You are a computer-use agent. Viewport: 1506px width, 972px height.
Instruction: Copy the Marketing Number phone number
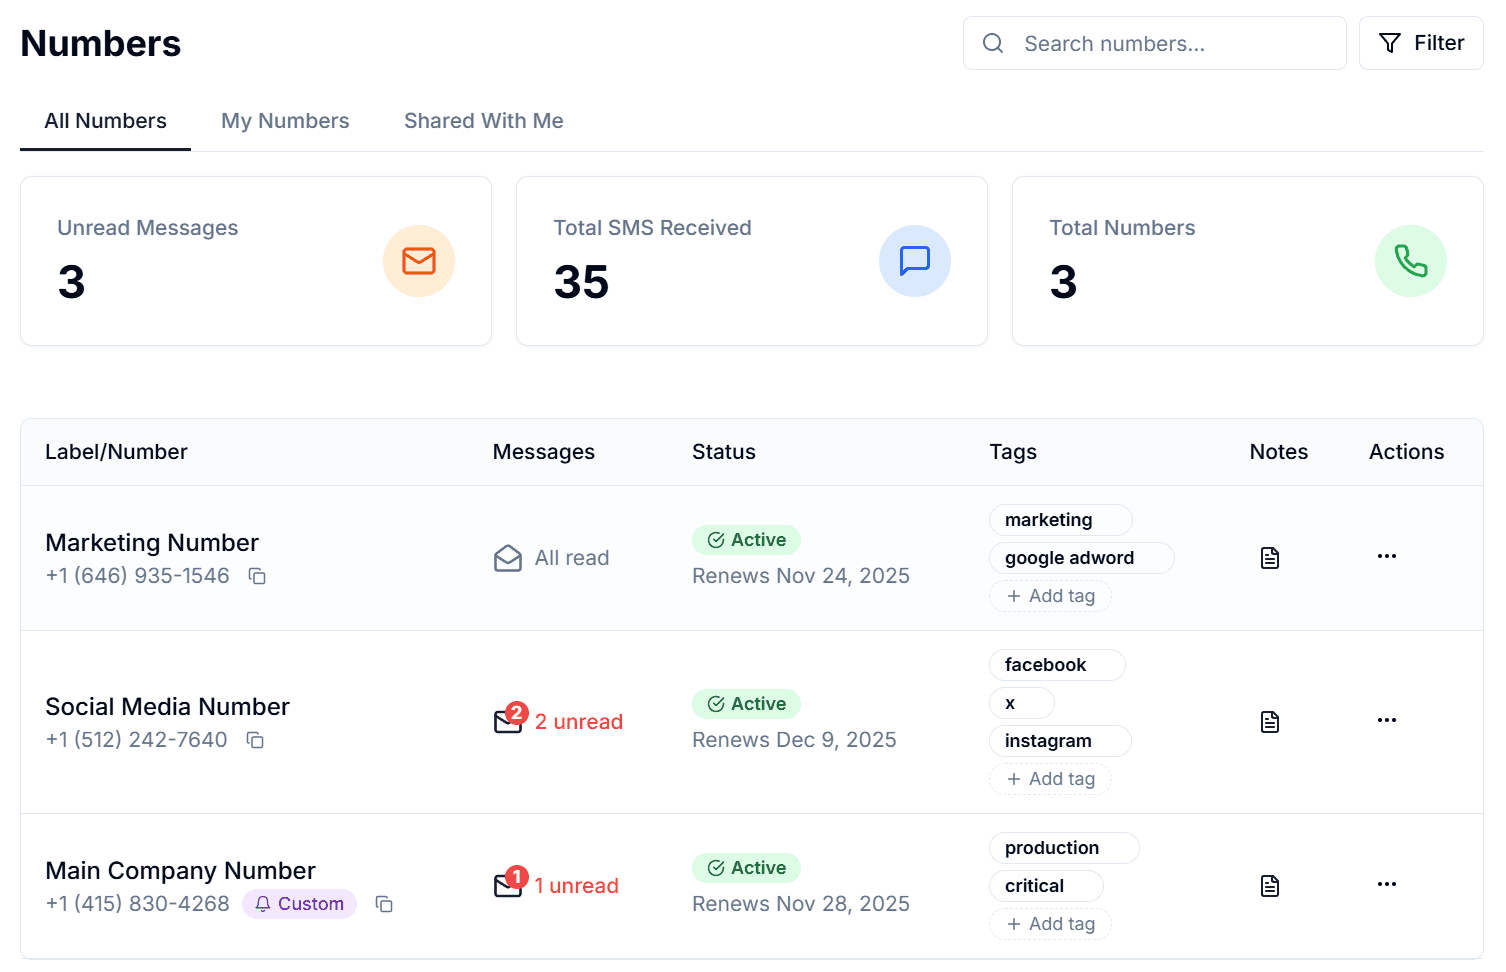[257, 577]
